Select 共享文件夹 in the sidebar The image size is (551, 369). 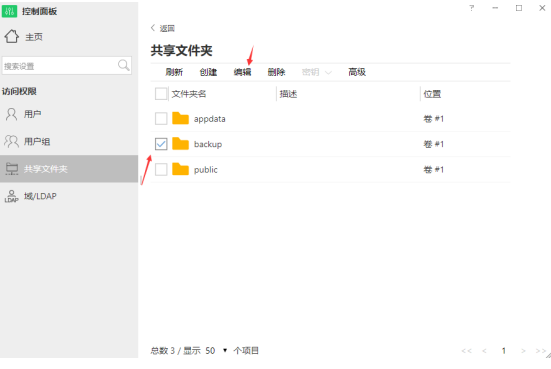[x=69, y=169]
